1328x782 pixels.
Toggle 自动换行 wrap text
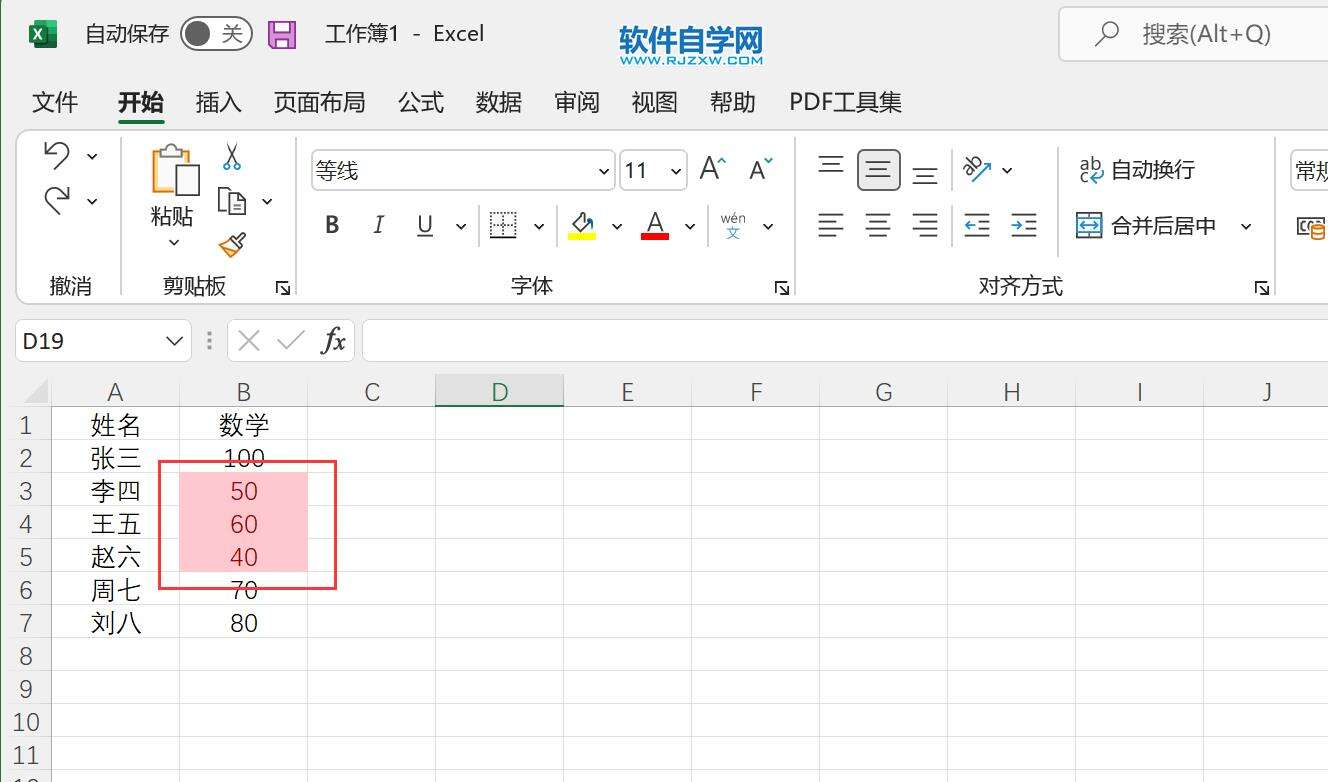point(1136,170)
